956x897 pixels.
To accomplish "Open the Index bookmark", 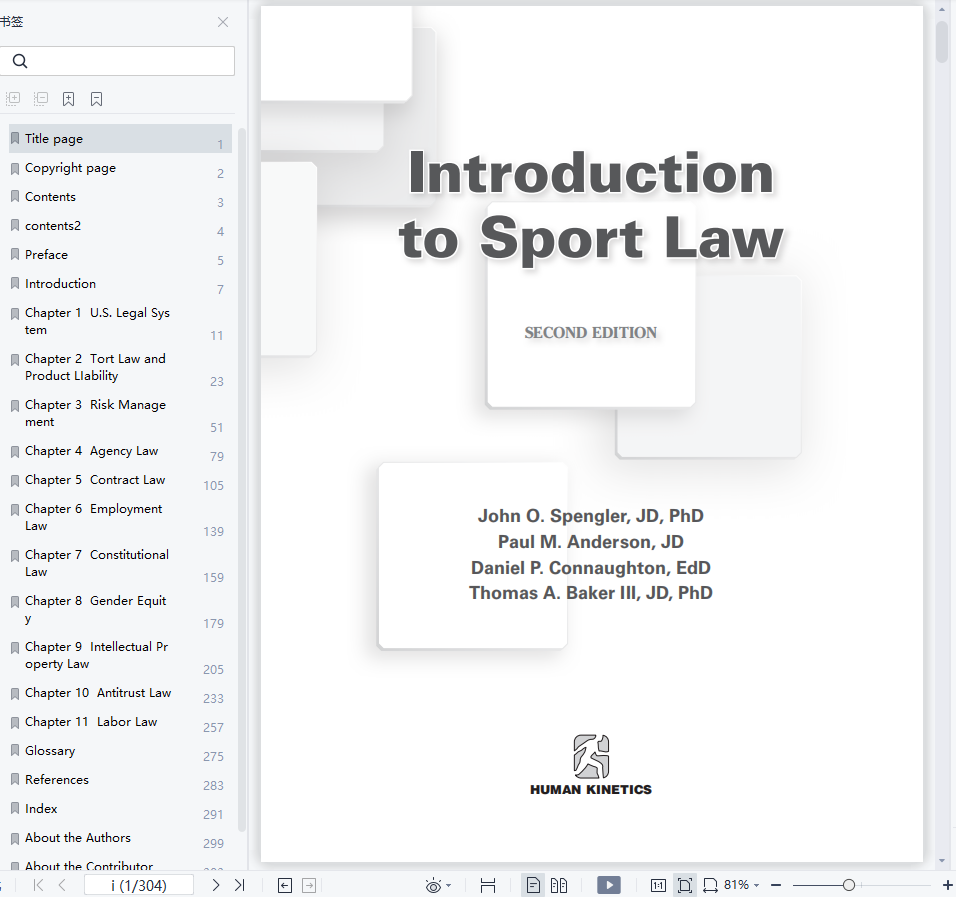I will pyautogui.click(x=120, y=809).
